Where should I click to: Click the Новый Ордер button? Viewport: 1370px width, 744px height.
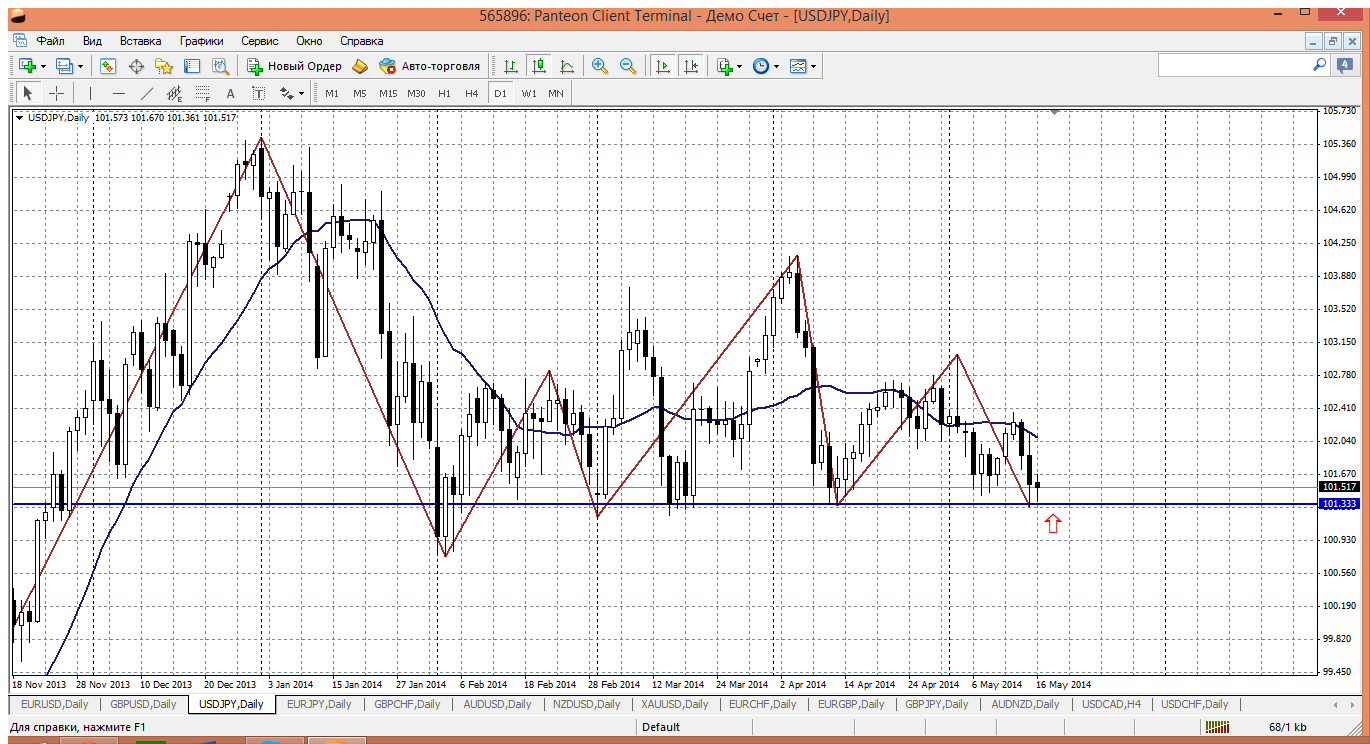pyautogui.click(x=294, y=66)
